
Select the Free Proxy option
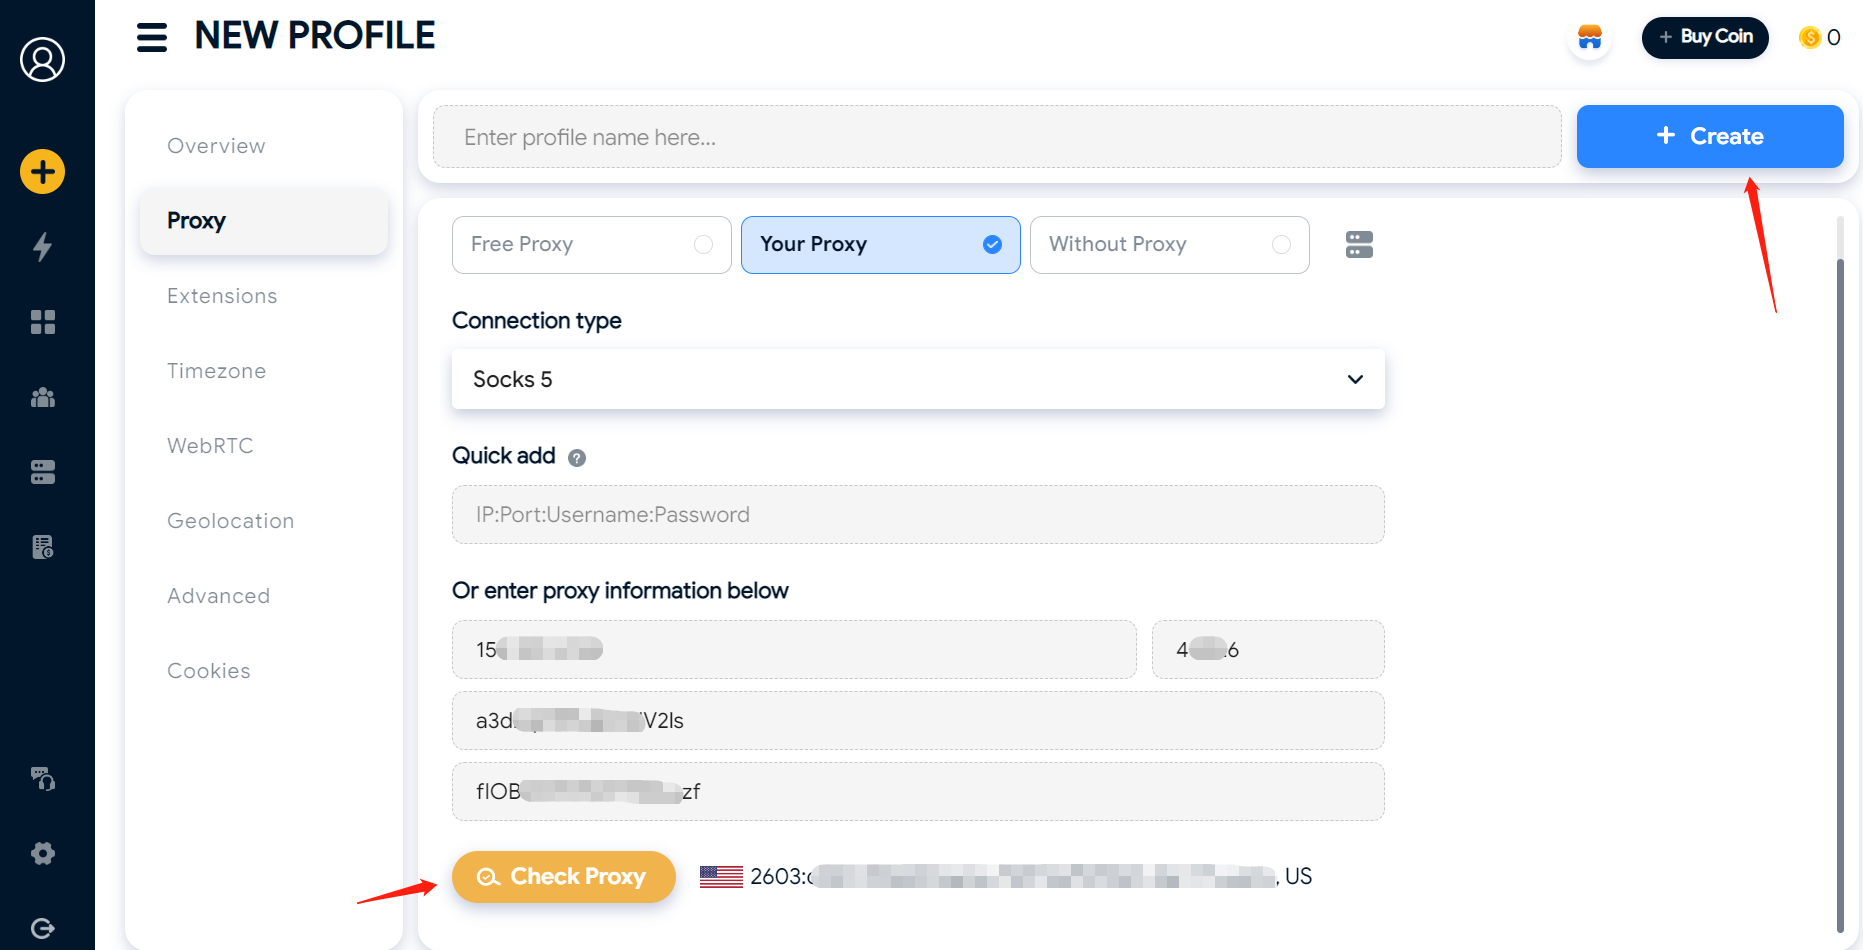click(x=591, y=245)
